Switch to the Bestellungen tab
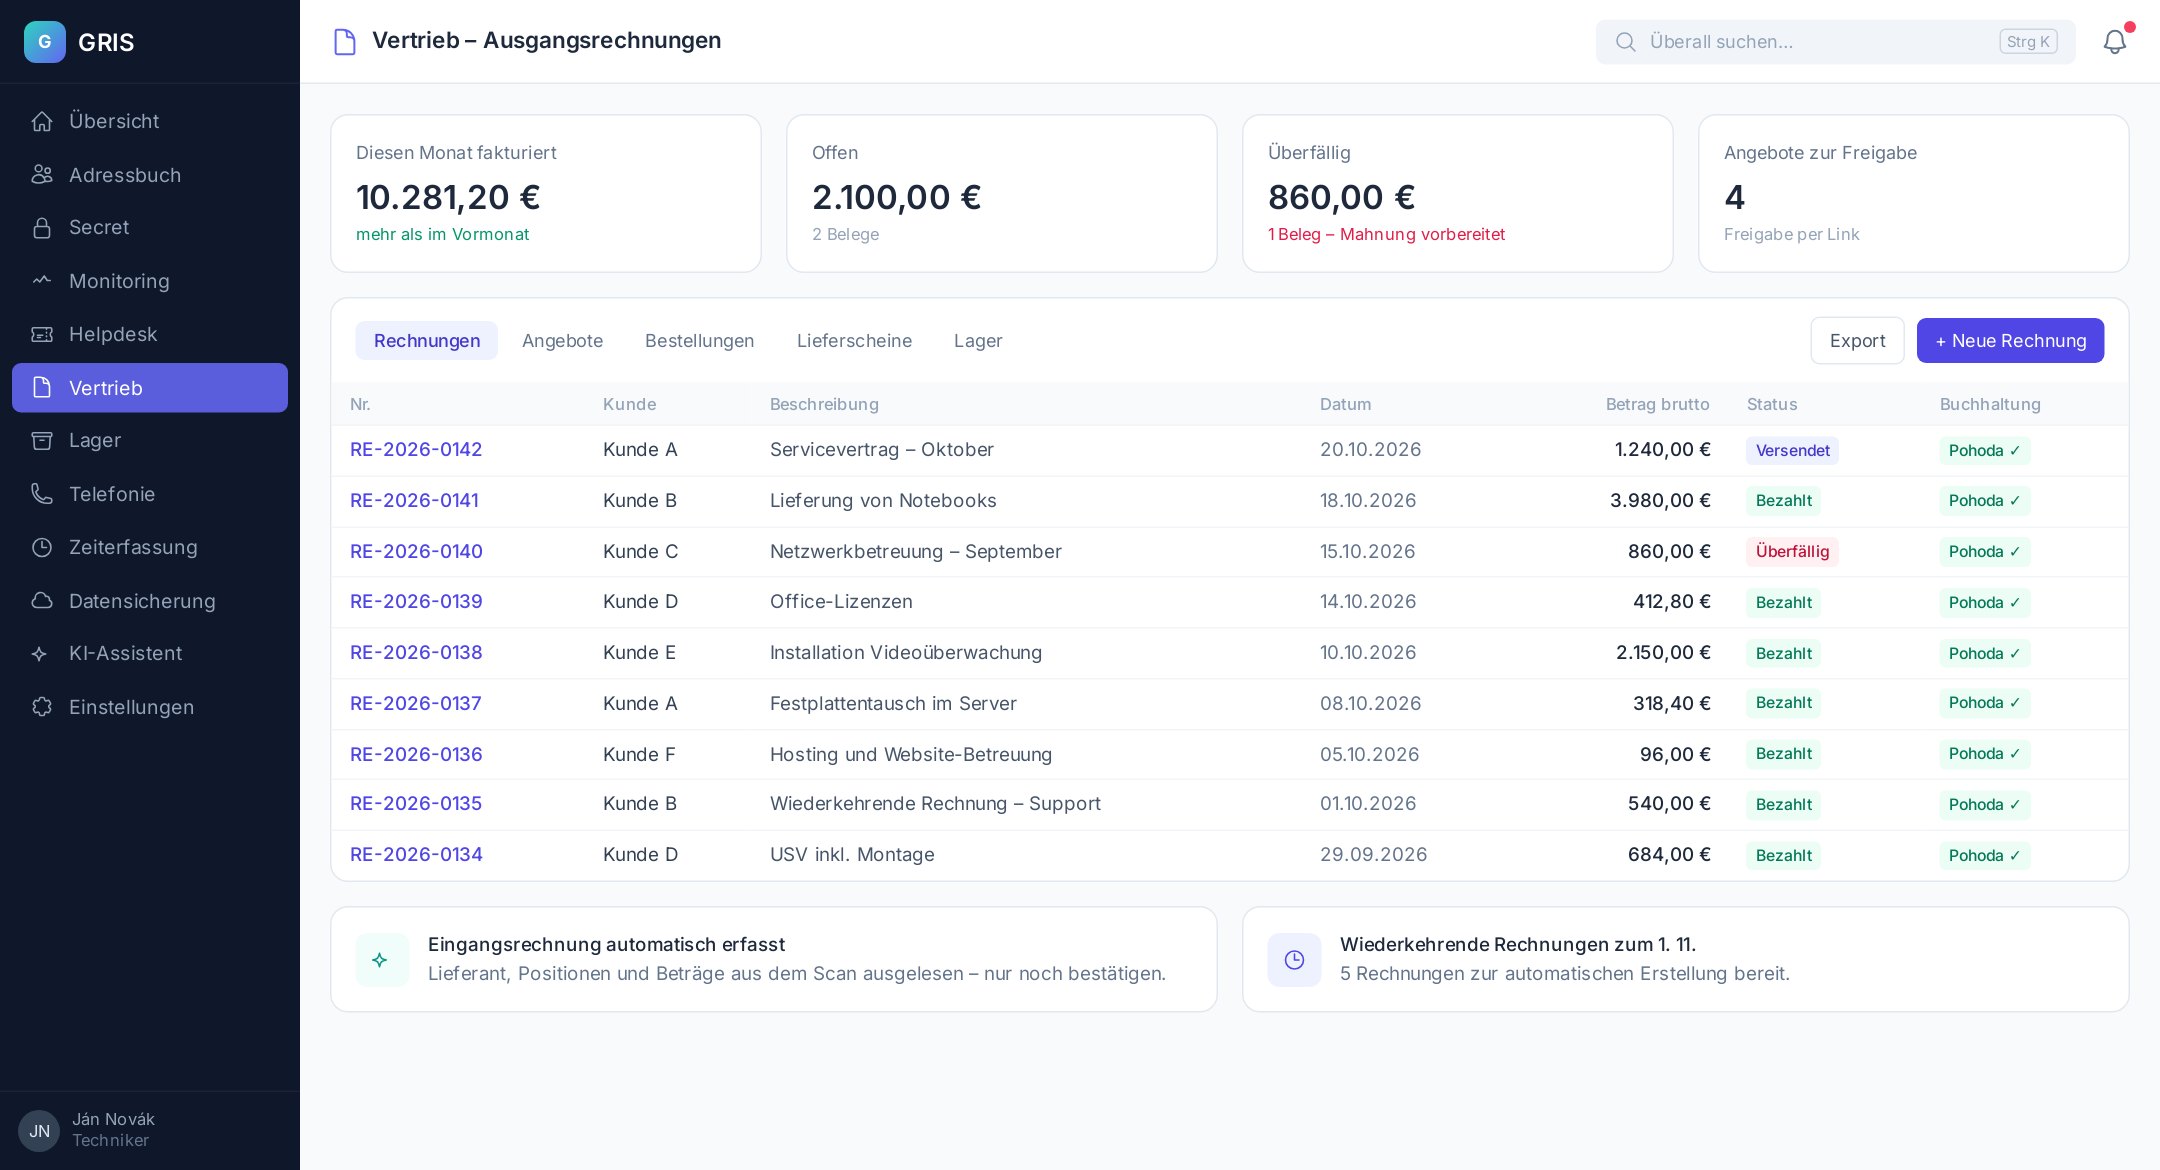 (700, 341)
